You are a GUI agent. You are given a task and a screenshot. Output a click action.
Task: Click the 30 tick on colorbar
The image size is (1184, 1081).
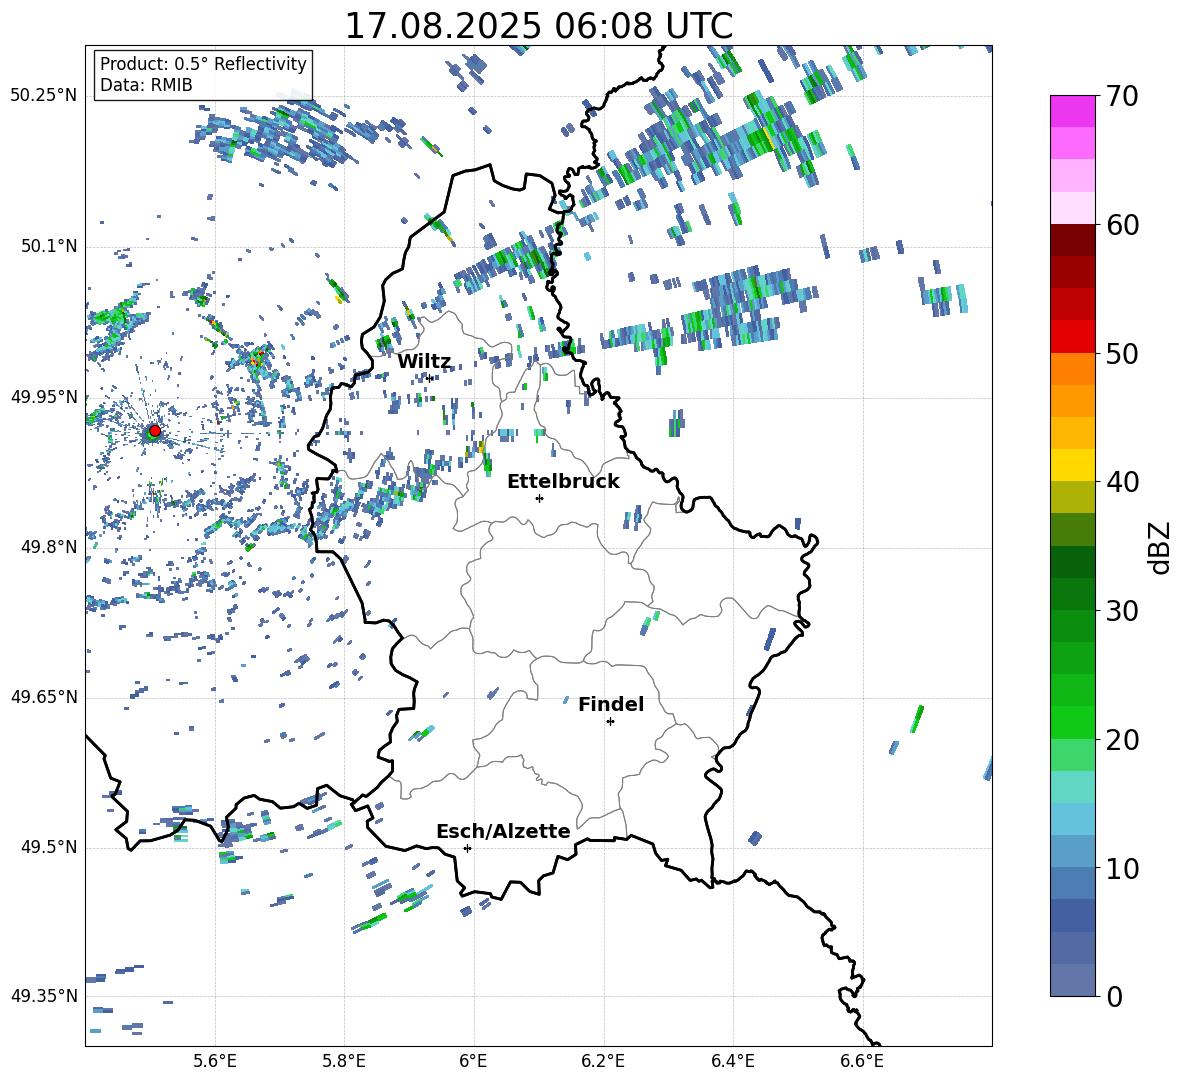tap(1122, 611)
